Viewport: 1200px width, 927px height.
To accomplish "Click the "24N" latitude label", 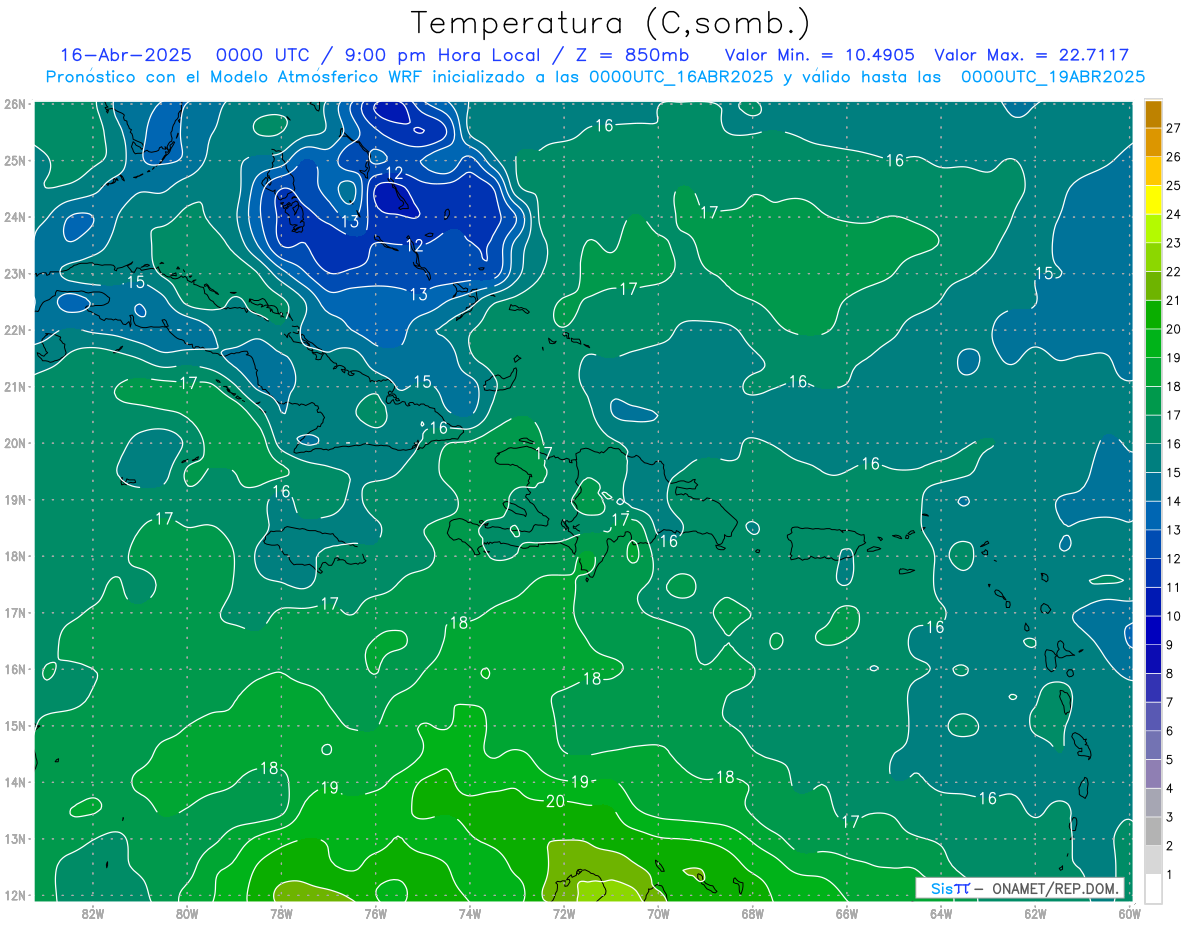I will pos(15,217).
